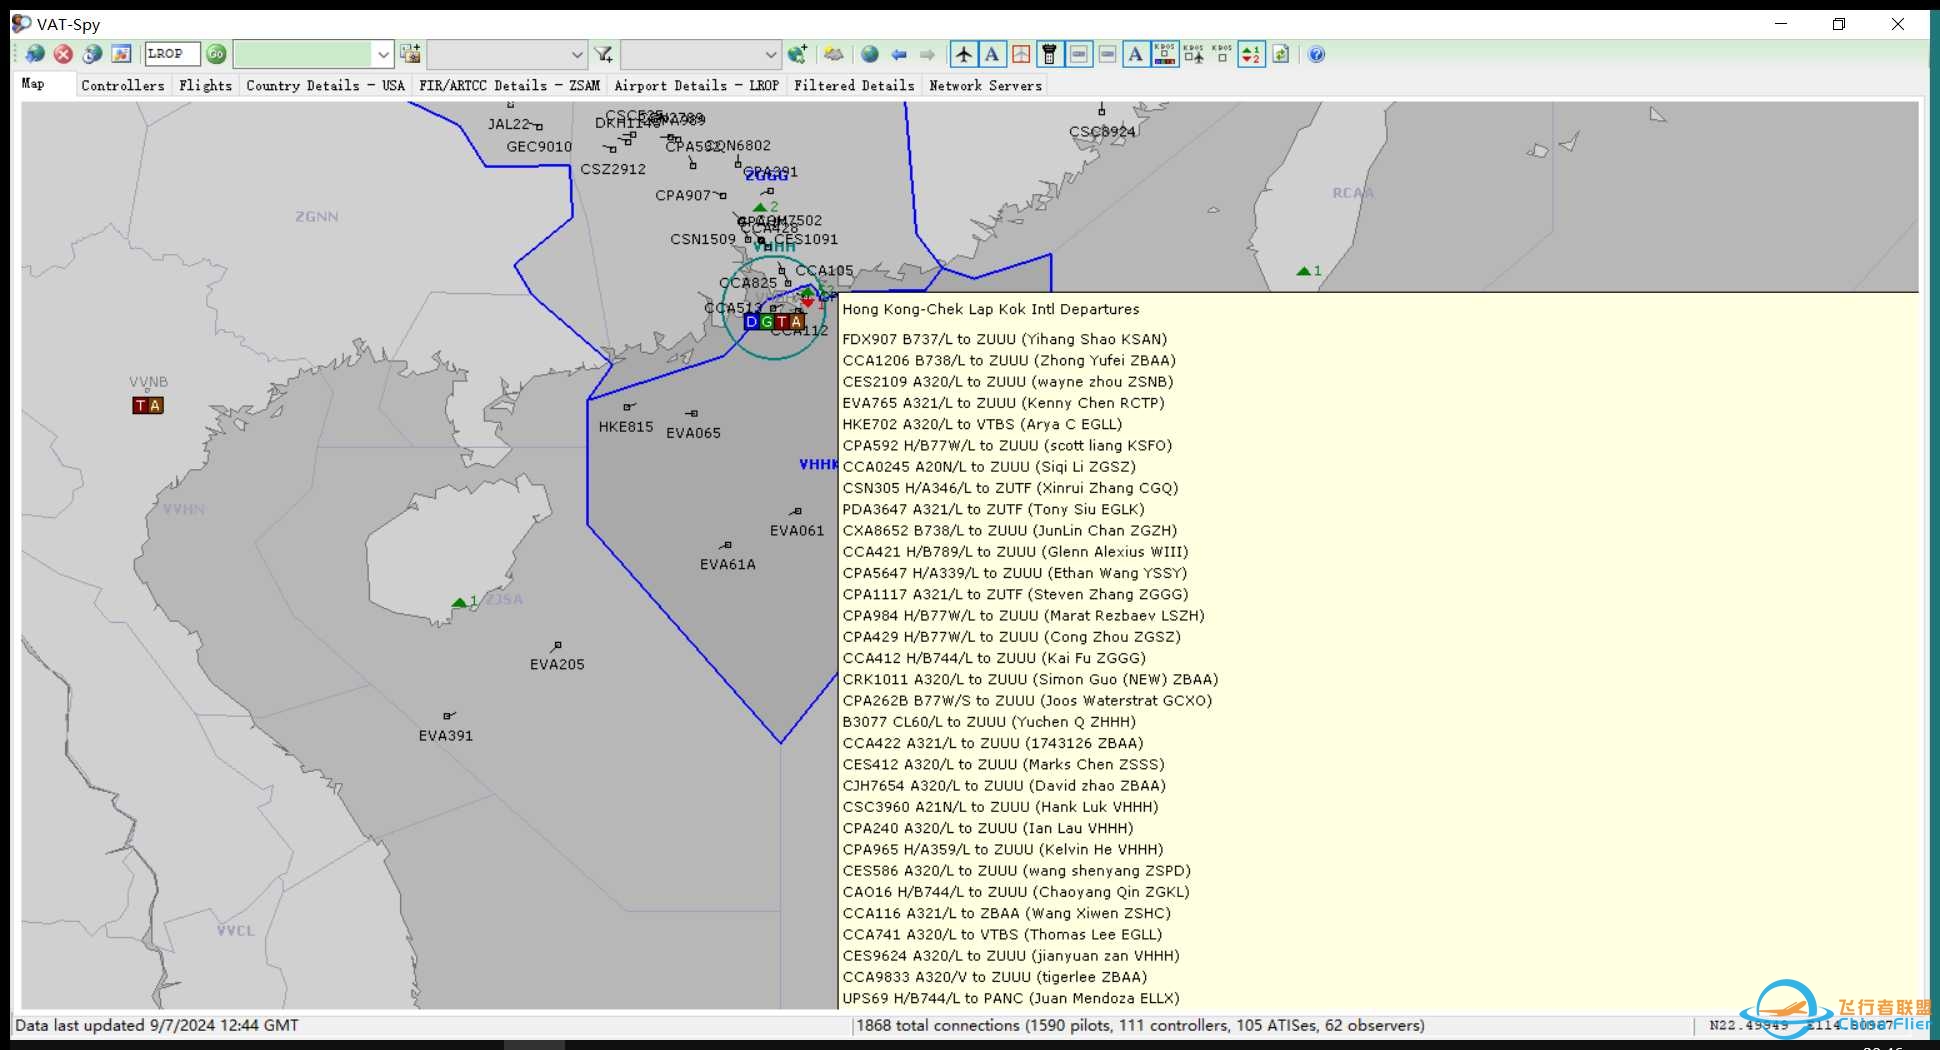Toggle the second grey box toolbar button
The height and width of the screenshot is (1050, 1940).
pos(1107,54)
